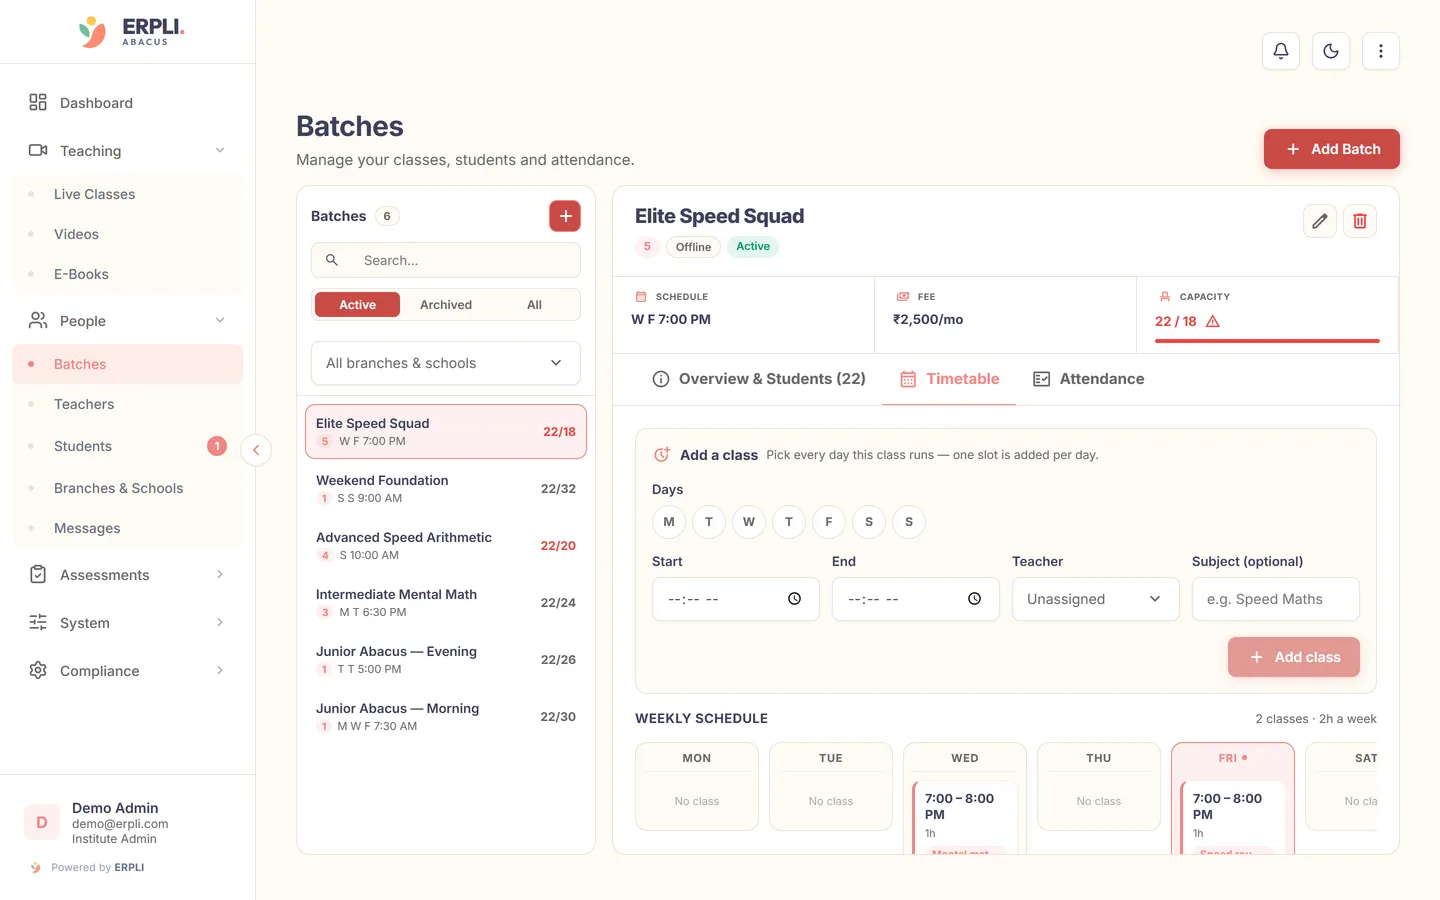Expand the Compliance section chevron

pyautogui.click(x=220, y=670)
